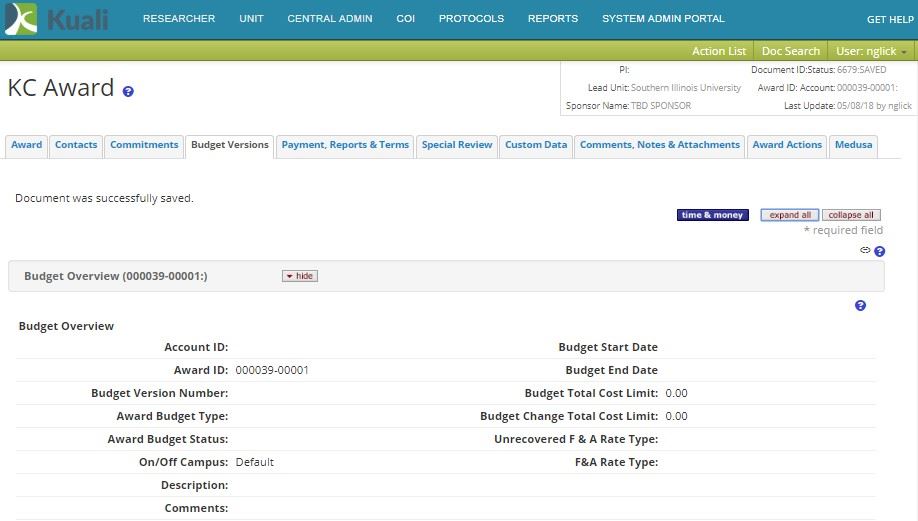Switch to the Award tab
This screenshot has height=521, width=918.
[27, 145]
